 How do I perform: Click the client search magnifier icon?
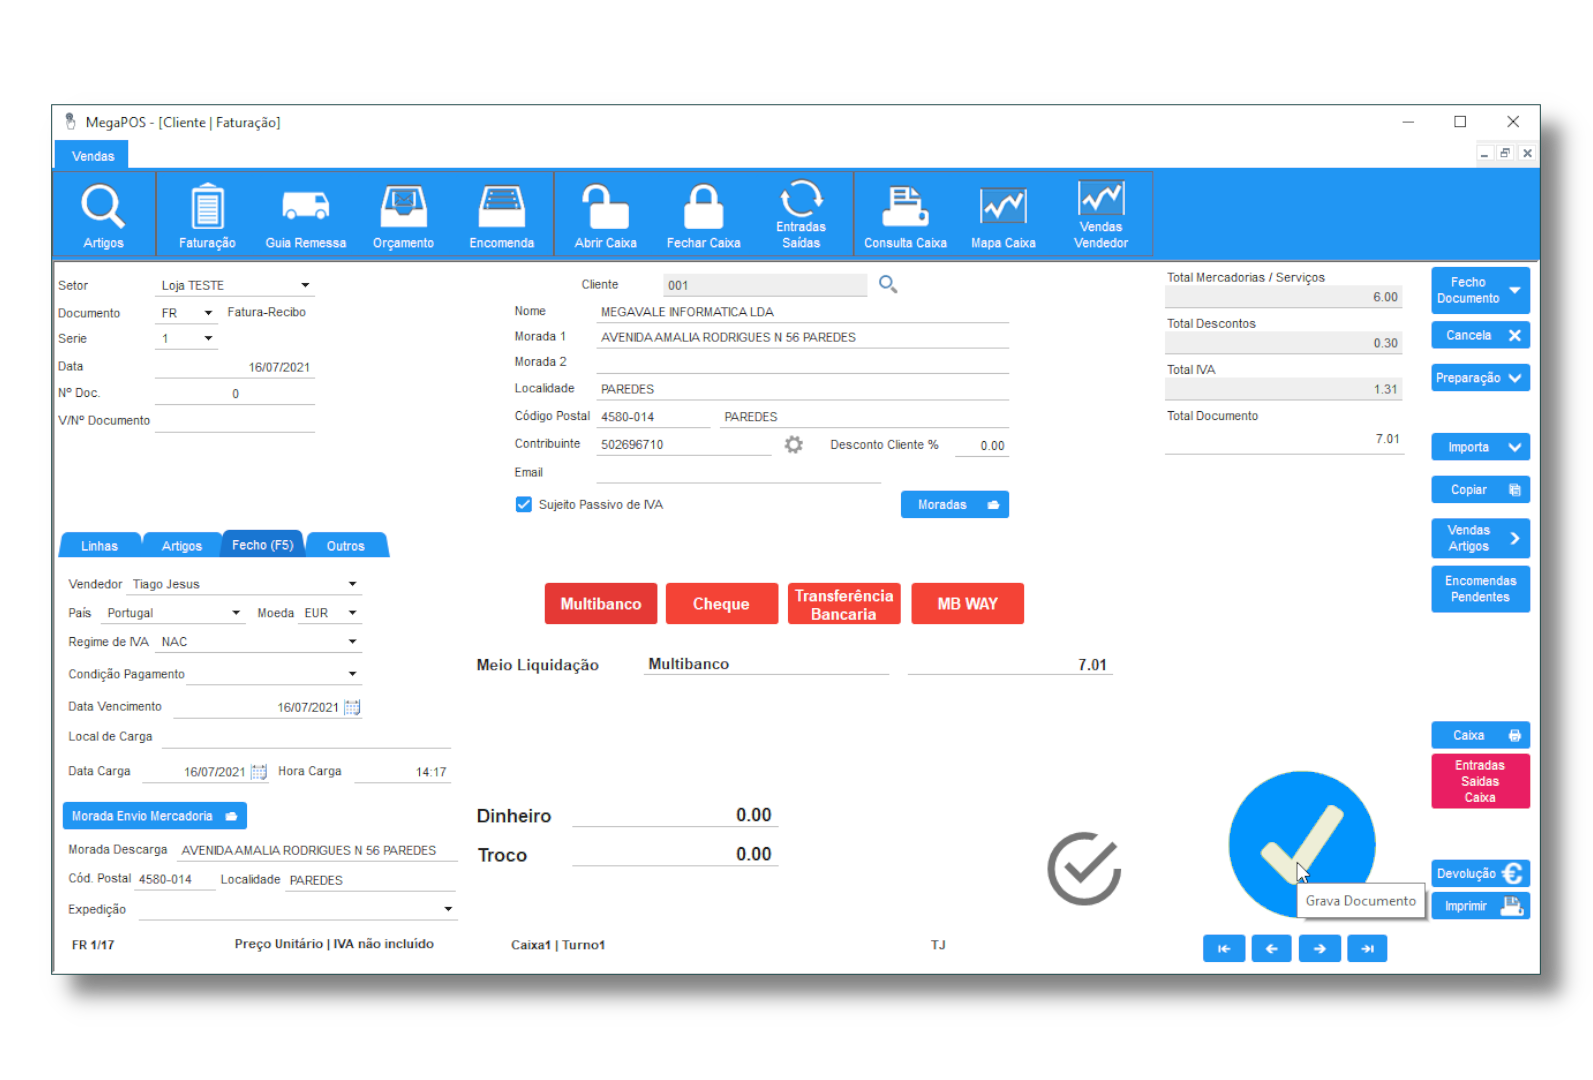click(x=888, y=285)
